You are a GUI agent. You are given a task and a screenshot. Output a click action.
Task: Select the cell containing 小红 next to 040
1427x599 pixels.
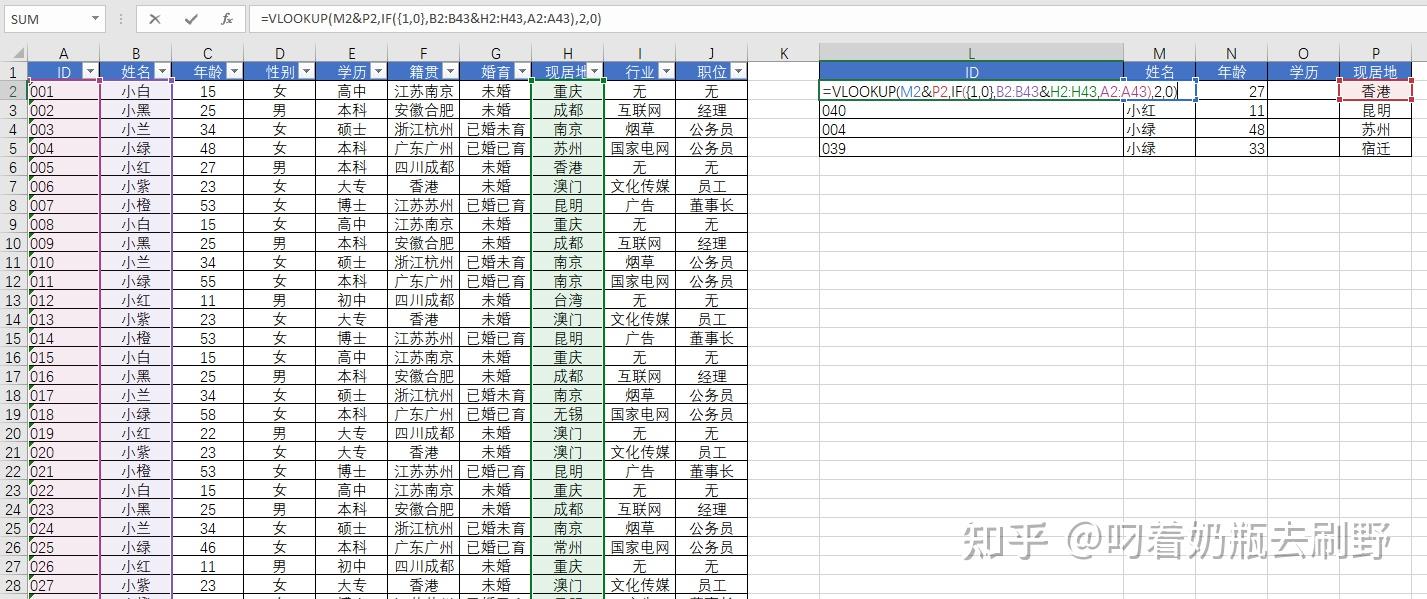click(x=1159, y=110)
